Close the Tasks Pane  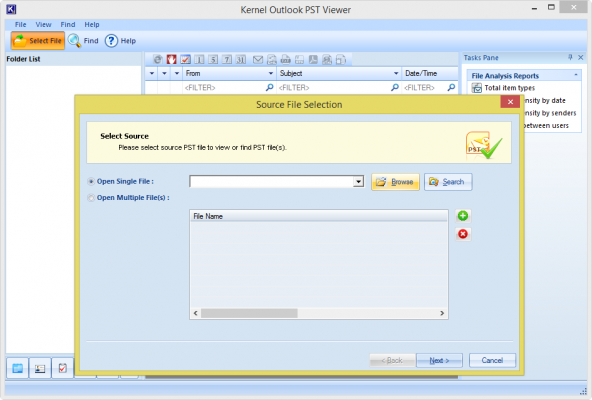coord(581,57)
